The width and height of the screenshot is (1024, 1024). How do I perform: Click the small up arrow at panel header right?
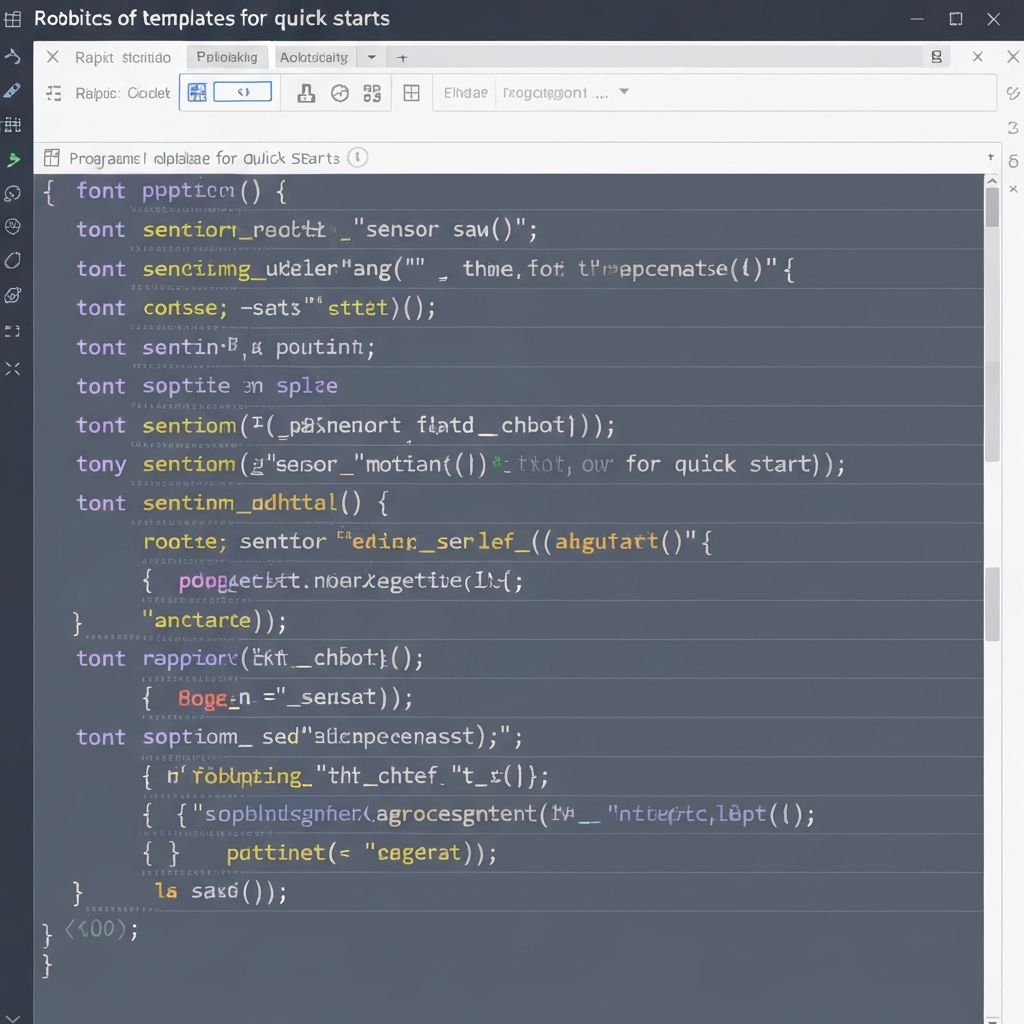(991, 157)
